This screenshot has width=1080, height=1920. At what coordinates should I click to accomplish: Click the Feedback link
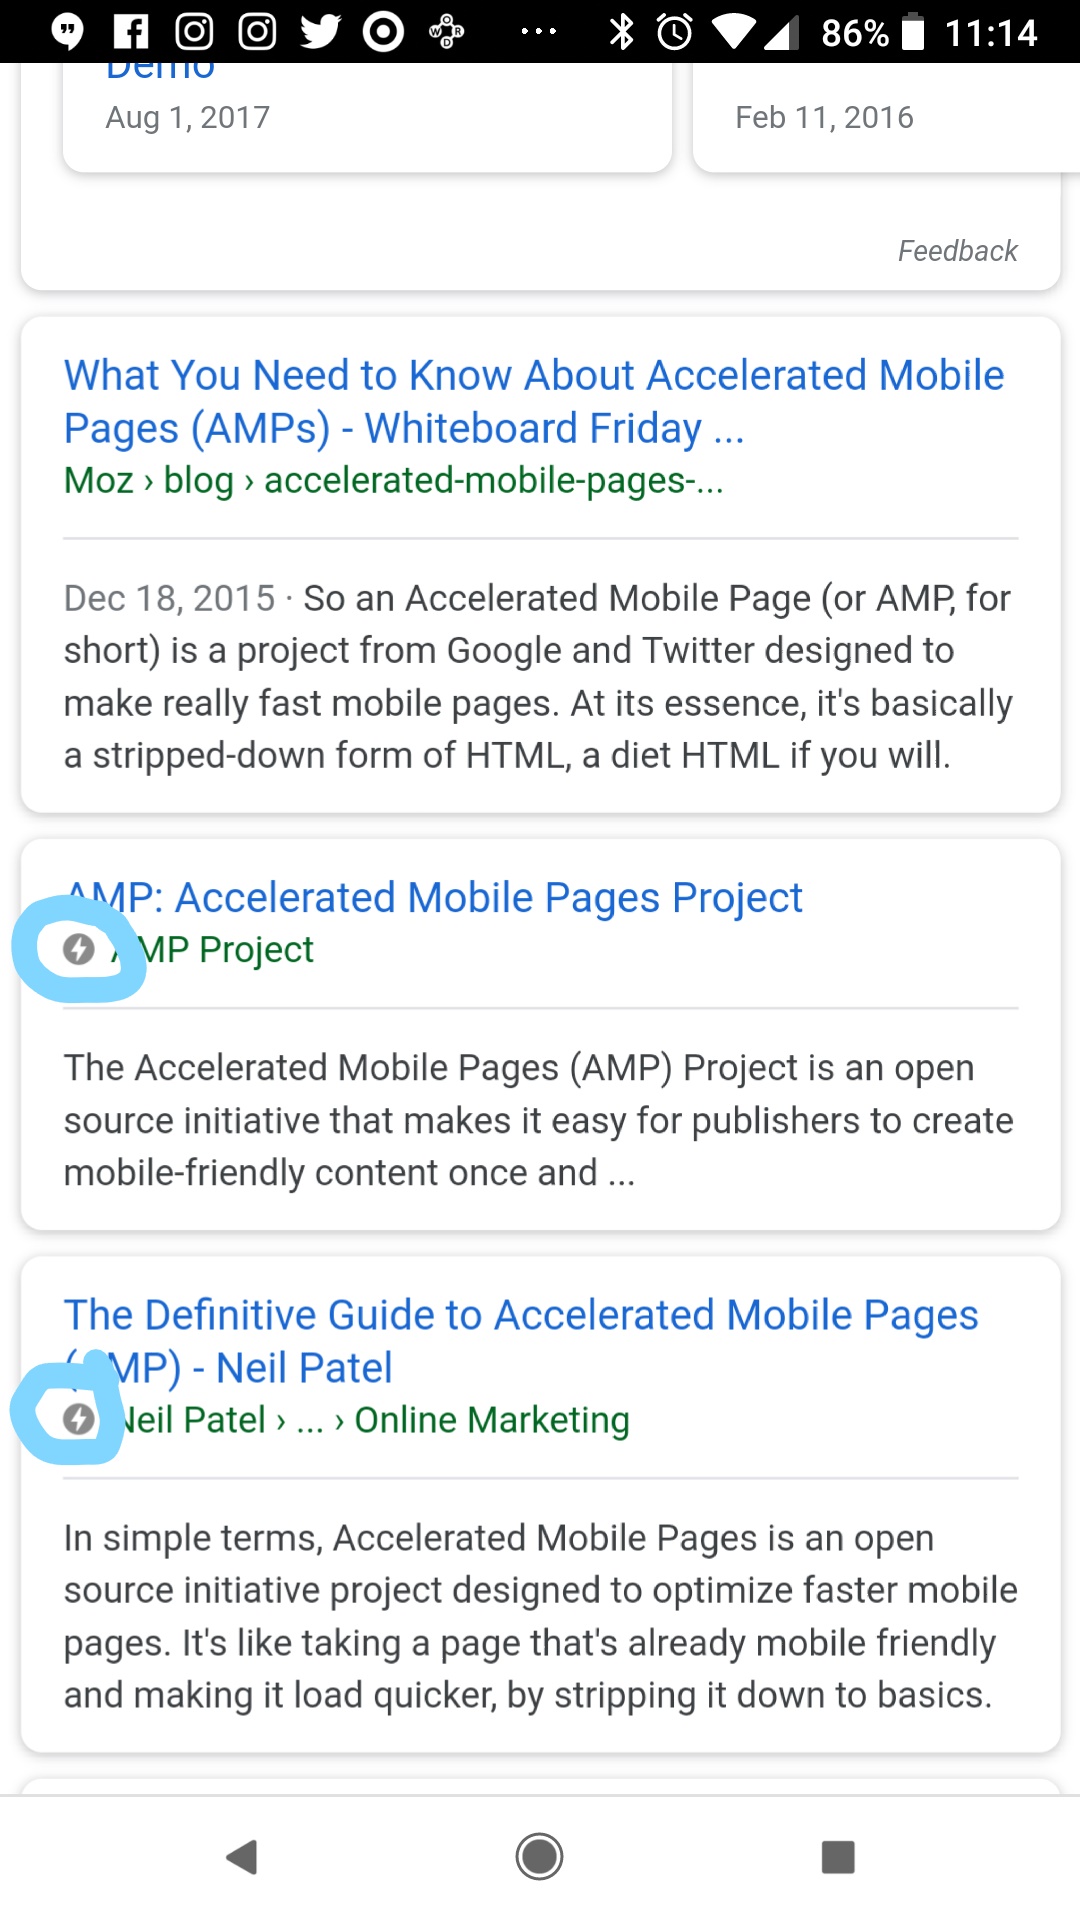(957, 250)
